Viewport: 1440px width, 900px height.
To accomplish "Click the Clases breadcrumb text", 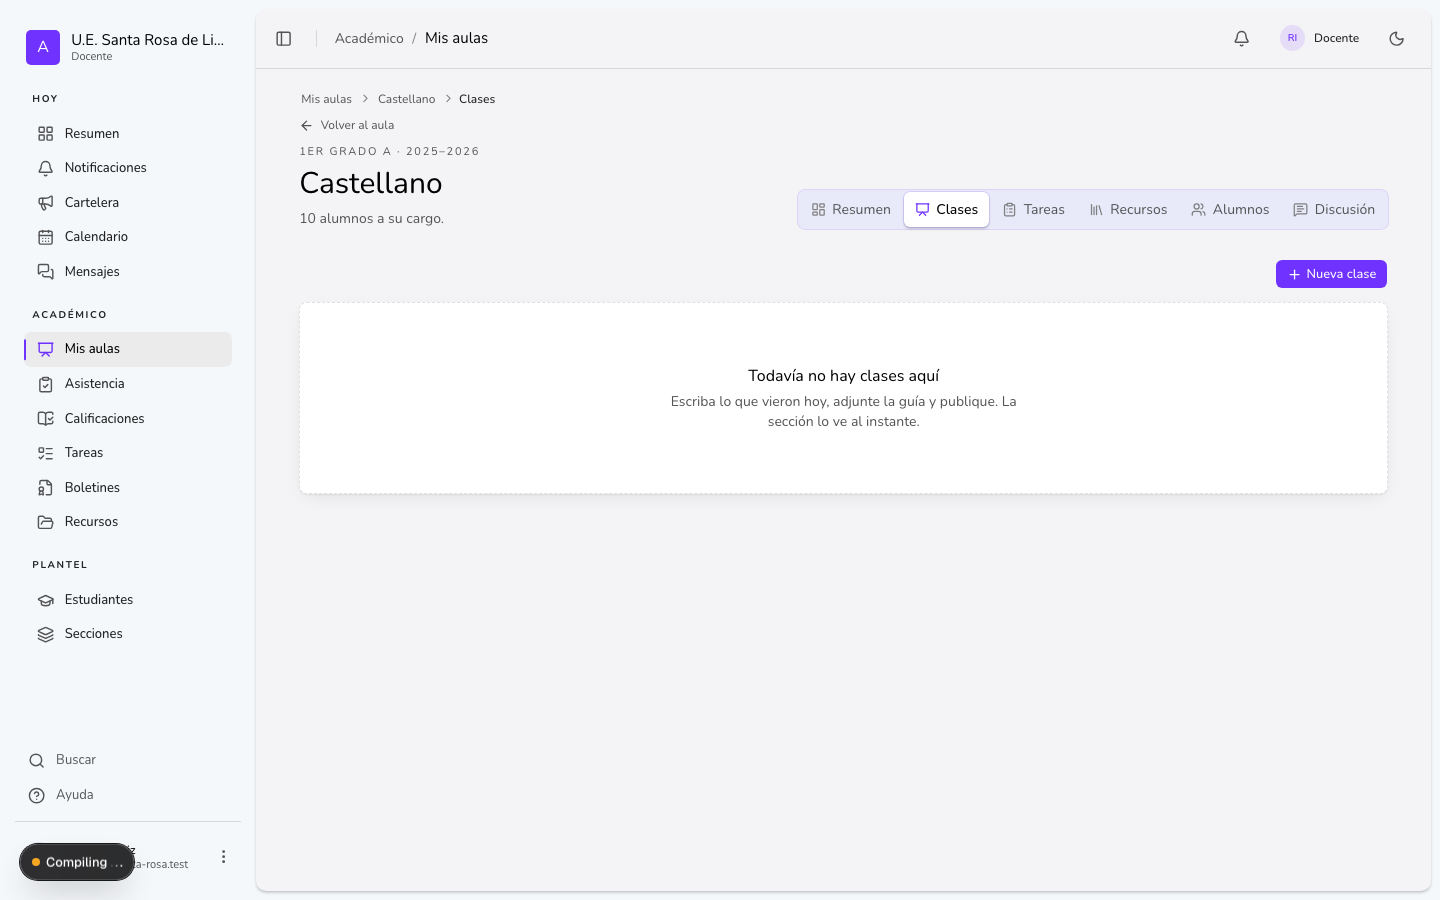I will 477,99.
